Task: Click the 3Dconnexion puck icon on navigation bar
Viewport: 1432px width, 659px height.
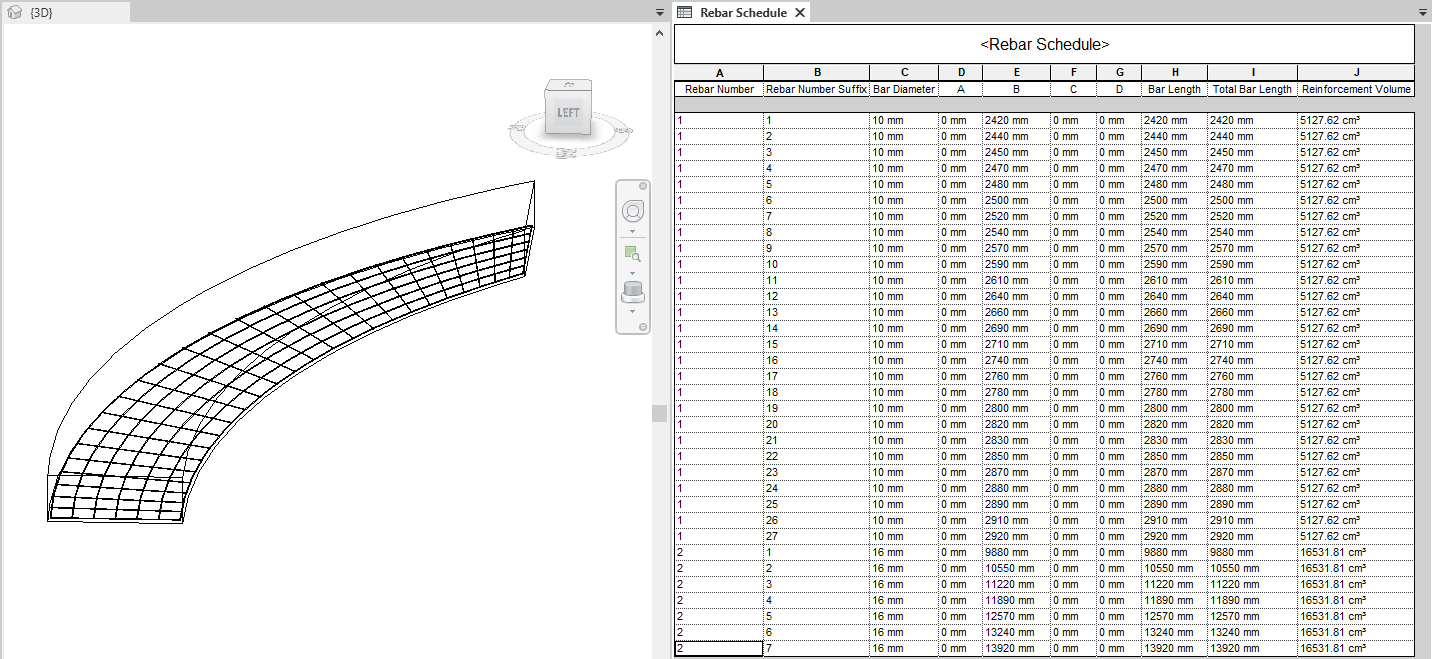Action: pos(632,292)
